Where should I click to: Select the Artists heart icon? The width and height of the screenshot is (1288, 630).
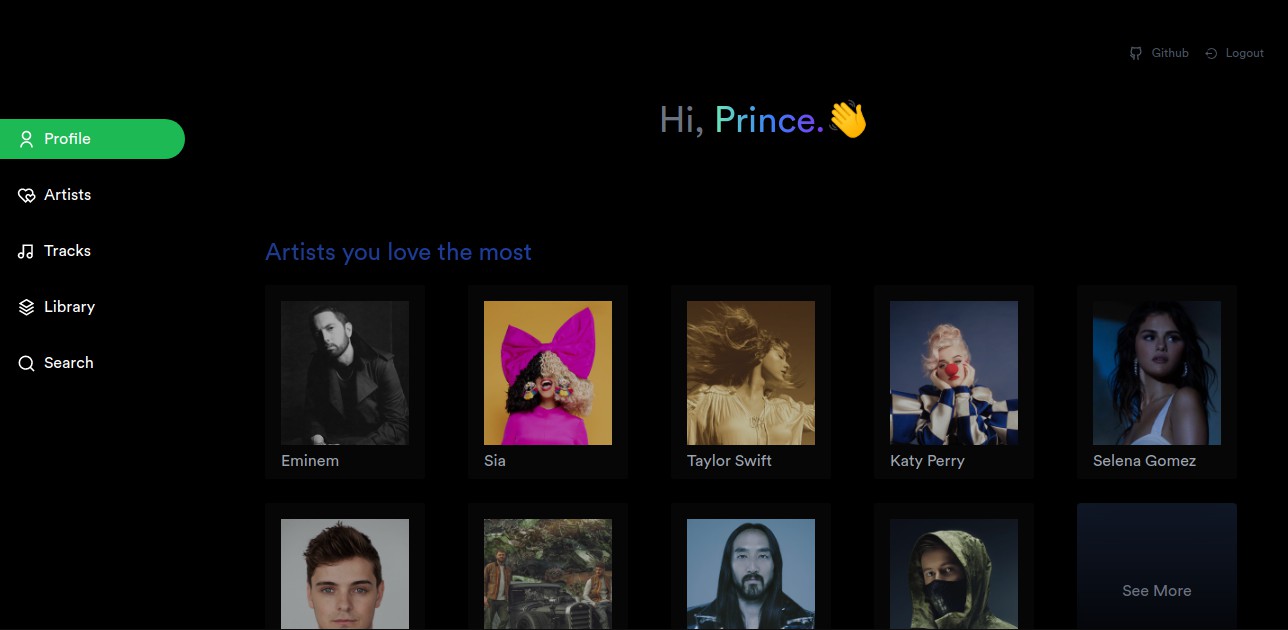(26, 194)
